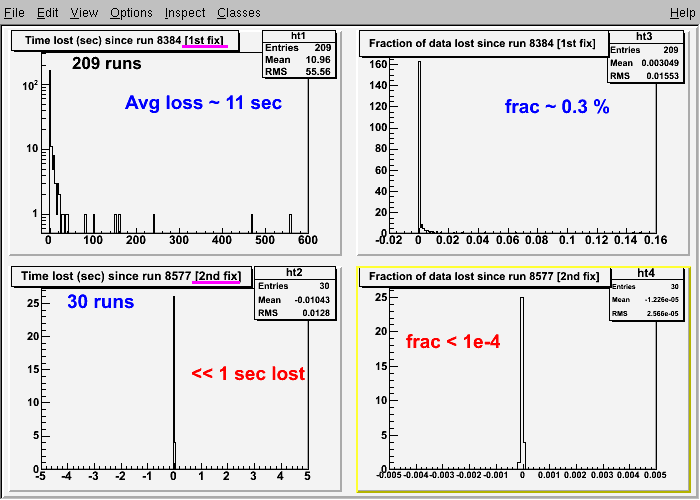
Task: Click the tall histogram peak in the ht3 plot
Action: (419, 147)
